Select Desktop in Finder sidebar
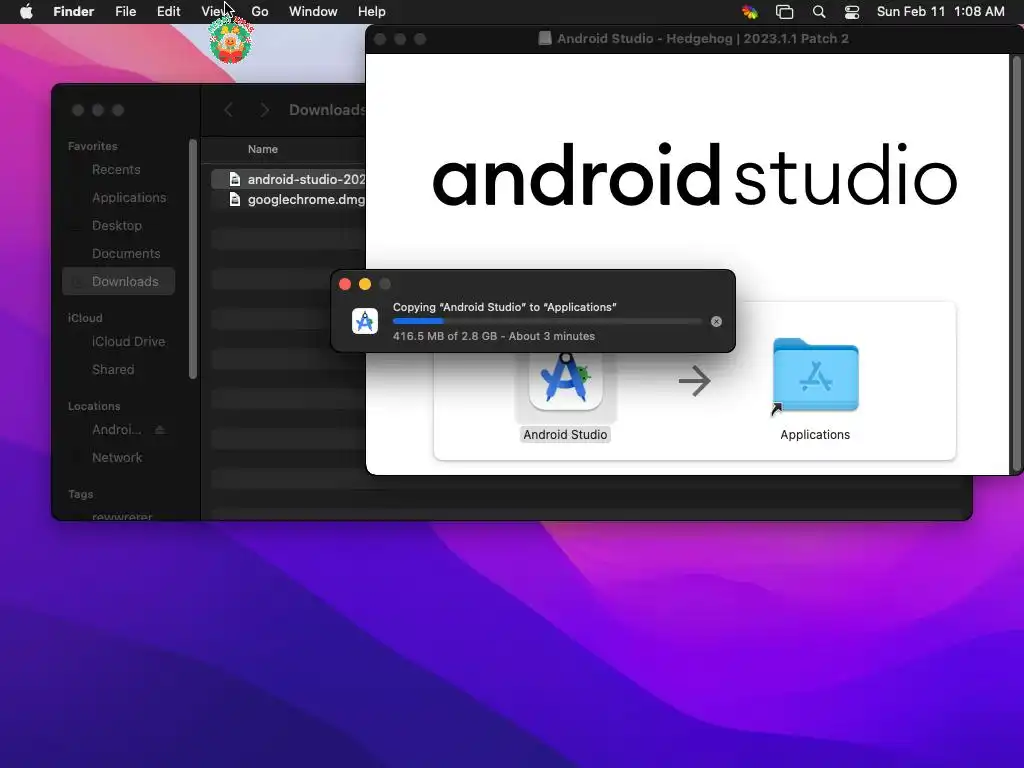This screenshot has height=768, width=1024. (116, 225)
